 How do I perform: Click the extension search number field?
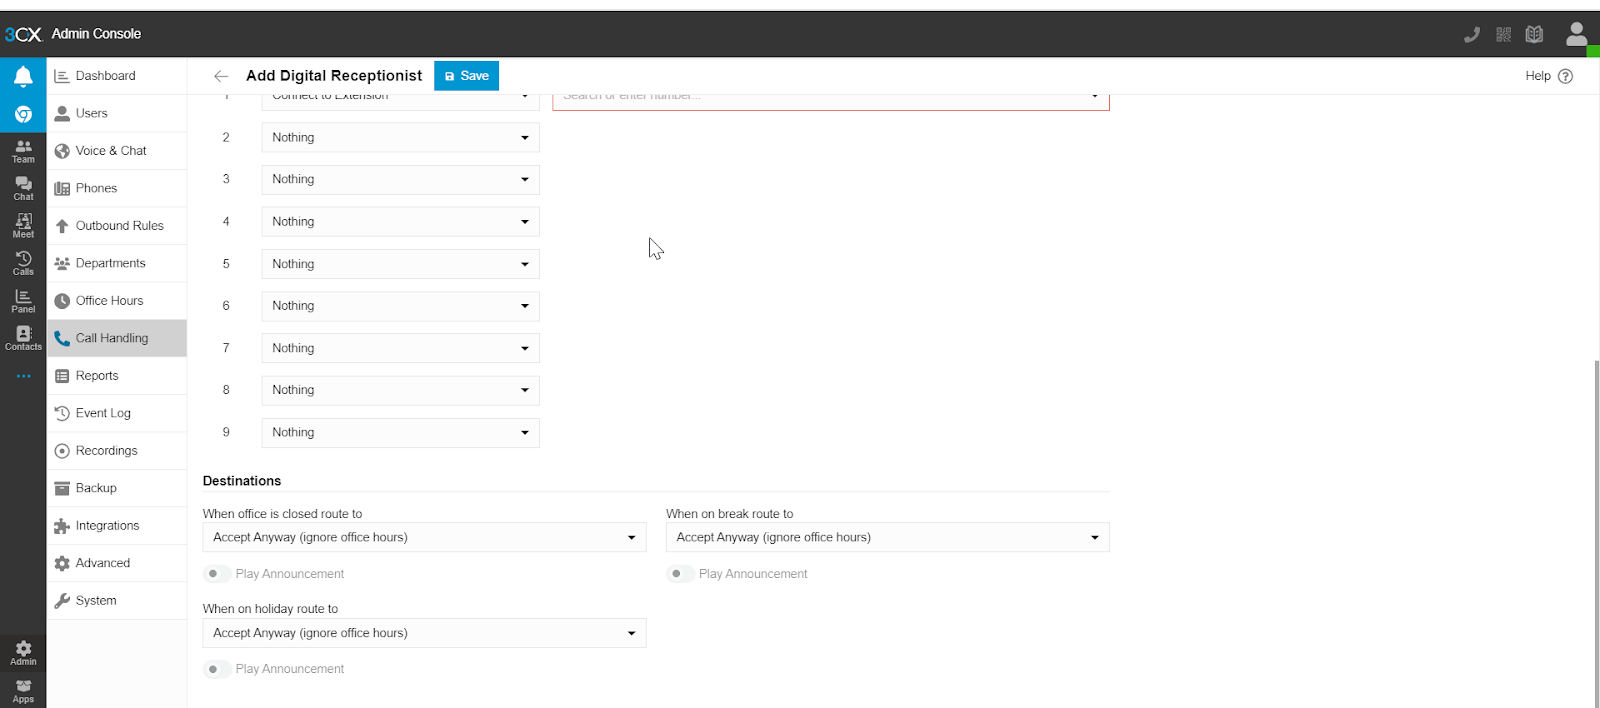coord(820,98)
